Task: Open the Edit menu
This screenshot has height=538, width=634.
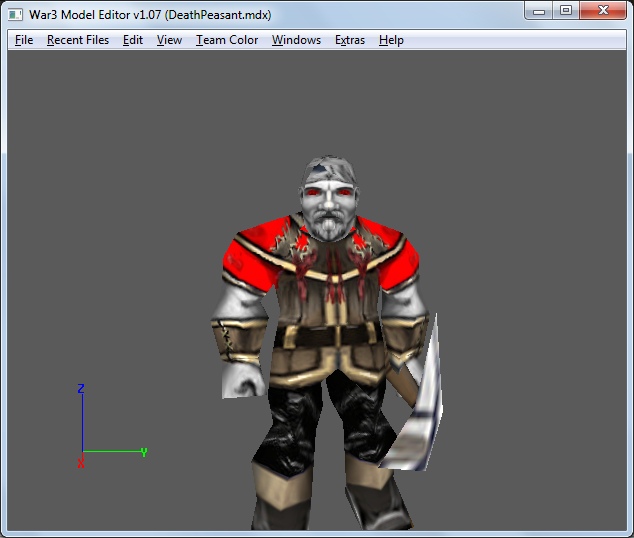Action: (133, 40)
